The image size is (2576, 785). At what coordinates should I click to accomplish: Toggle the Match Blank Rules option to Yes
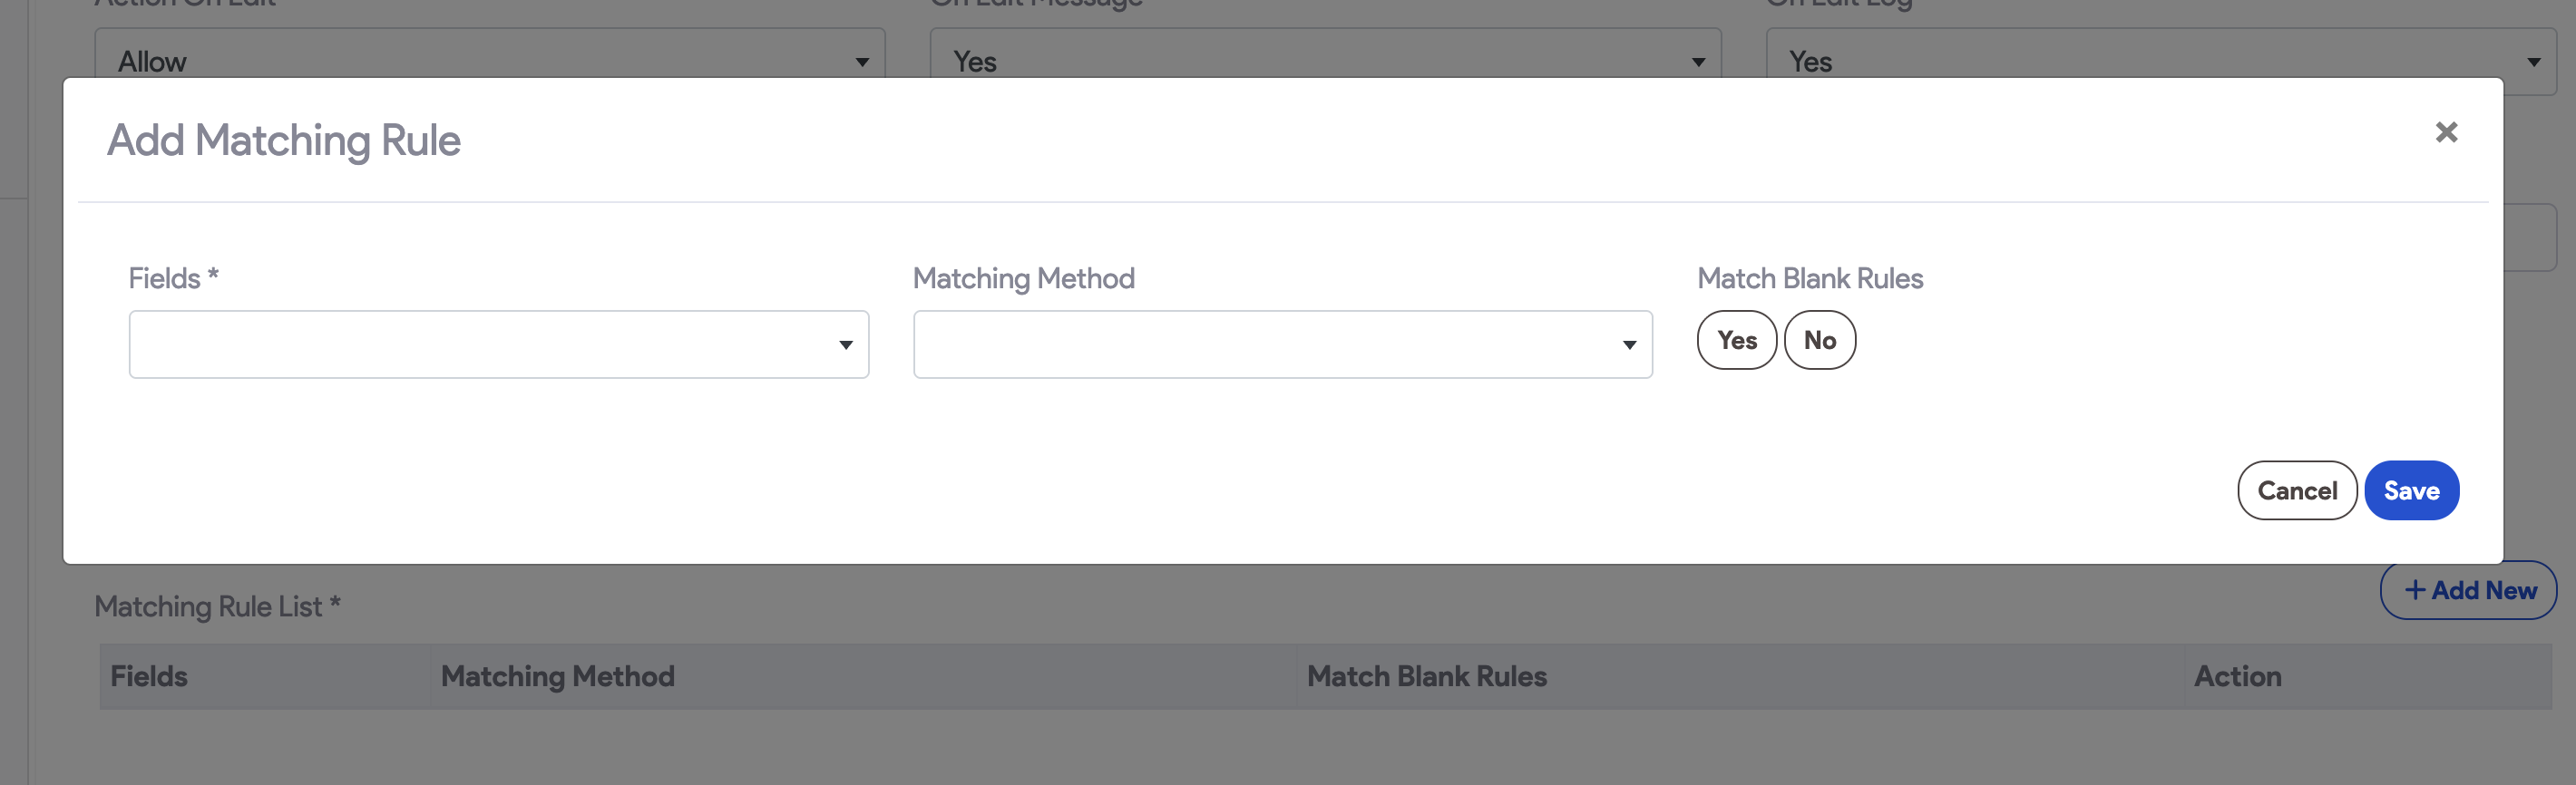(x=1737, y=340)
